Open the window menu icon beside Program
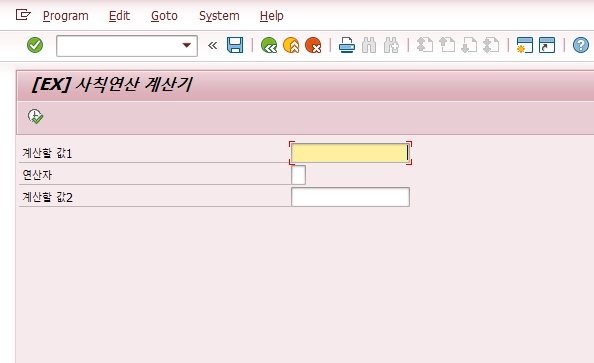Viewport: 594px width, 363px height. [23, 15]
